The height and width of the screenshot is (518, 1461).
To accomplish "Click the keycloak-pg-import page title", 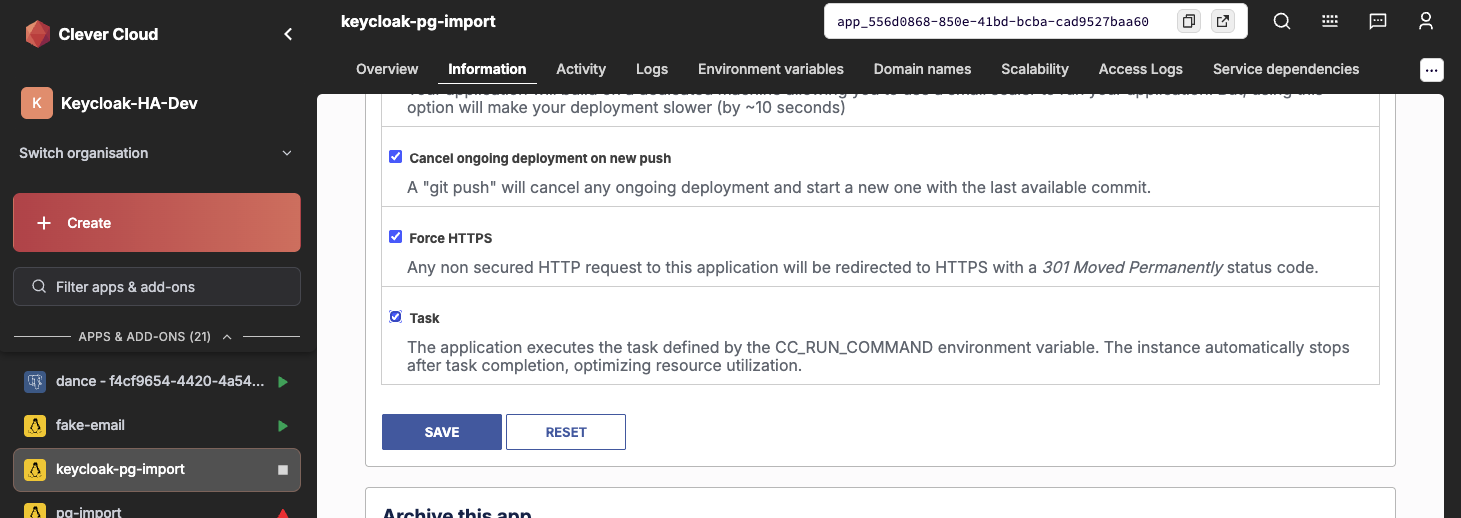I will point(418,21).
